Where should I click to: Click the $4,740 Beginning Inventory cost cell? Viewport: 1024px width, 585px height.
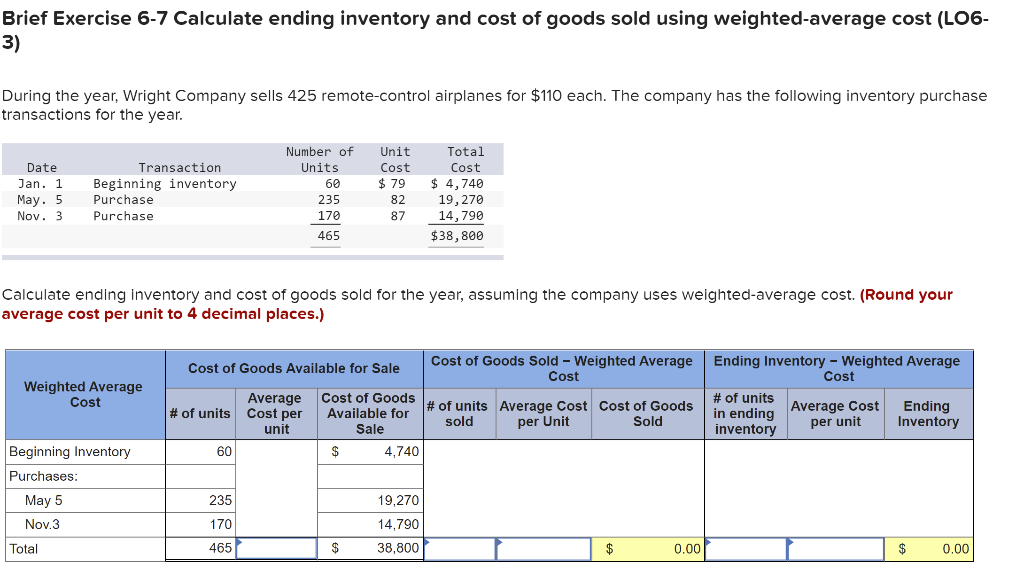[x=370, y=451]
